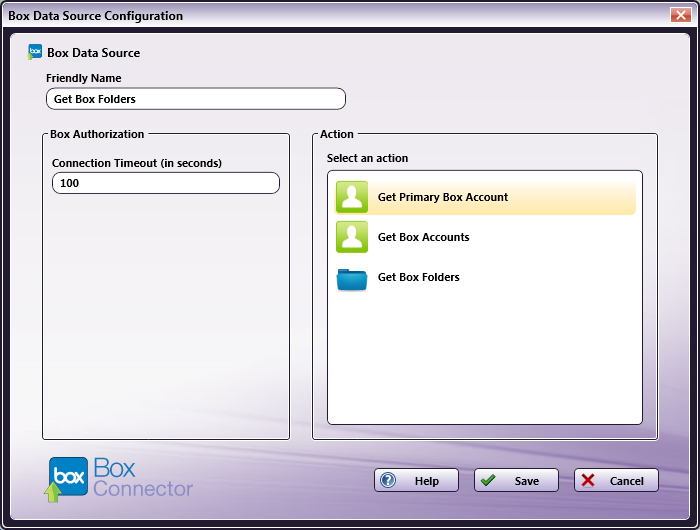The width and height of the screenshot is (700, 530).
Task: Select the Get Box Folders action
Action: (485, 277)
